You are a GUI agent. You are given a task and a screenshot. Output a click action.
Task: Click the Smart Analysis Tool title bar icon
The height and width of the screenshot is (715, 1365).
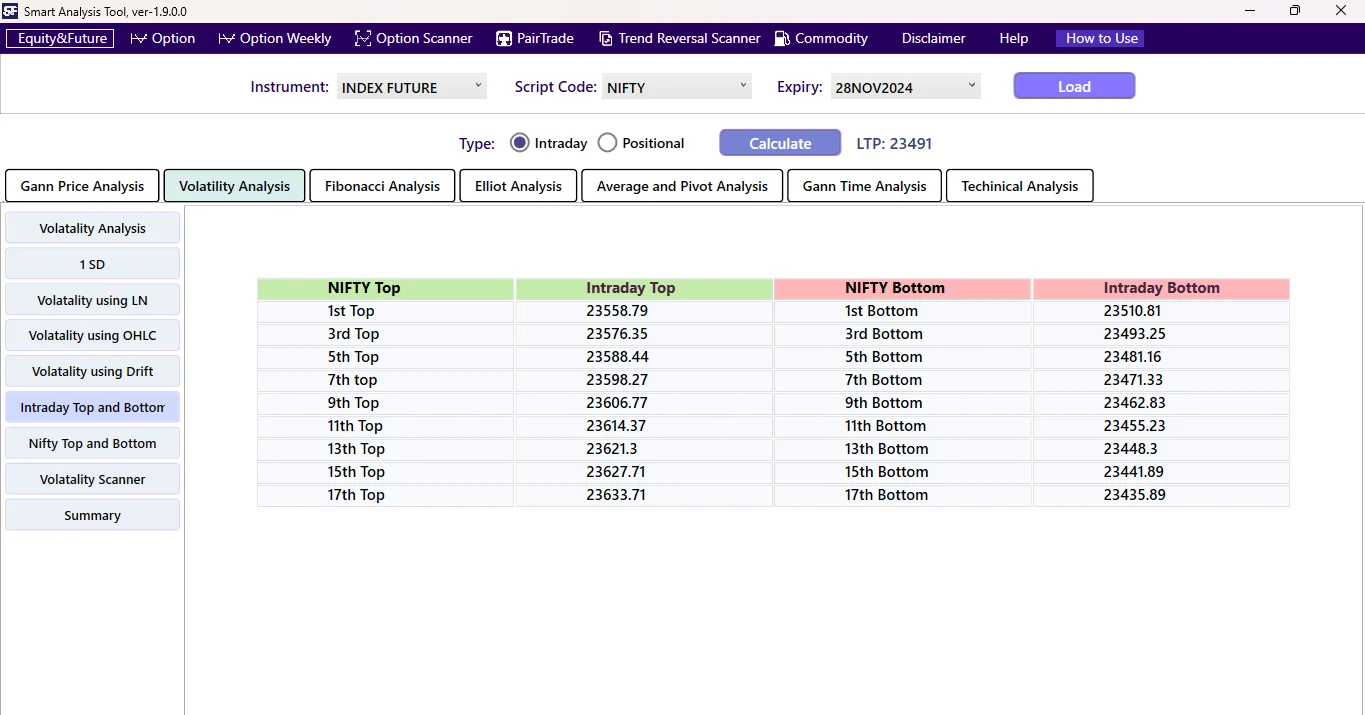coord(11,11)
